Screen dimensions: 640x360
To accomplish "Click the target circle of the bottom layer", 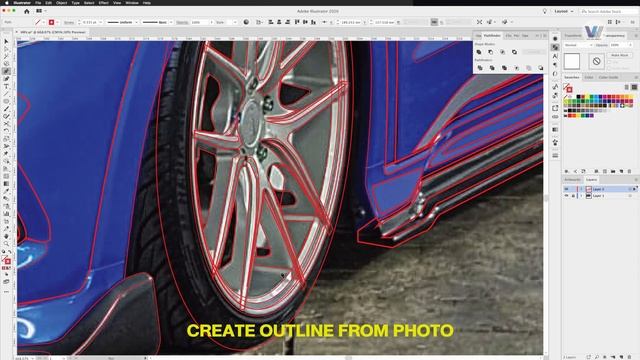I will pyautogui.click(x=630, y=196).
